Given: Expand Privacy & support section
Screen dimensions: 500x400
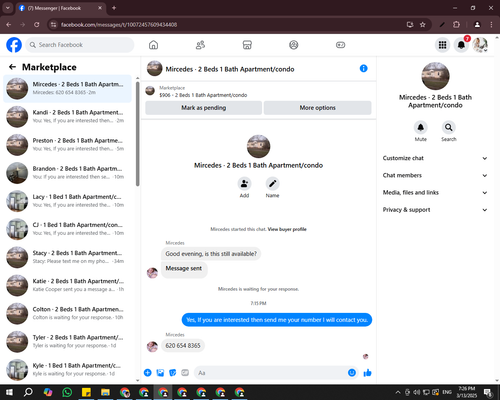Looking at the screenshot, I should click(x=435, y=210).
